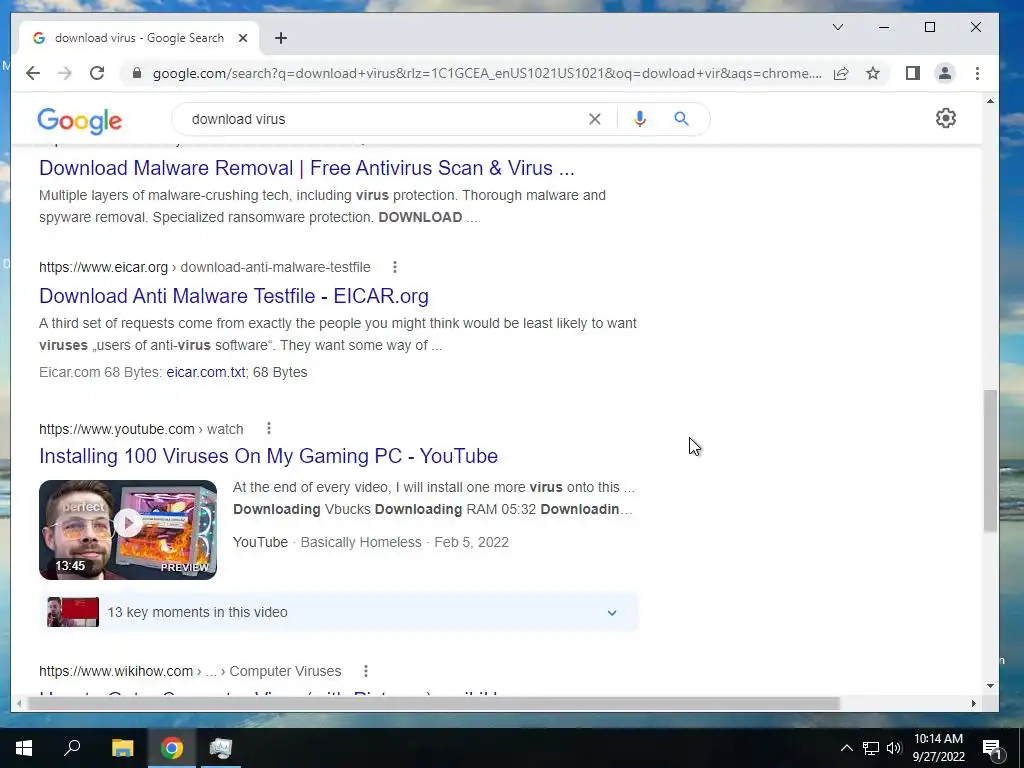Submit search with the magnifier icon

(x=681, y=119)
